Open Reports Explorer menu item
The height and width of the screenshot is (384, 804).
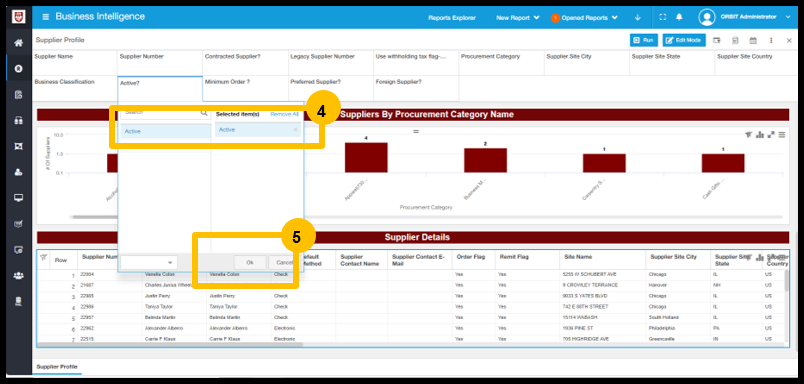click(452, 17)
